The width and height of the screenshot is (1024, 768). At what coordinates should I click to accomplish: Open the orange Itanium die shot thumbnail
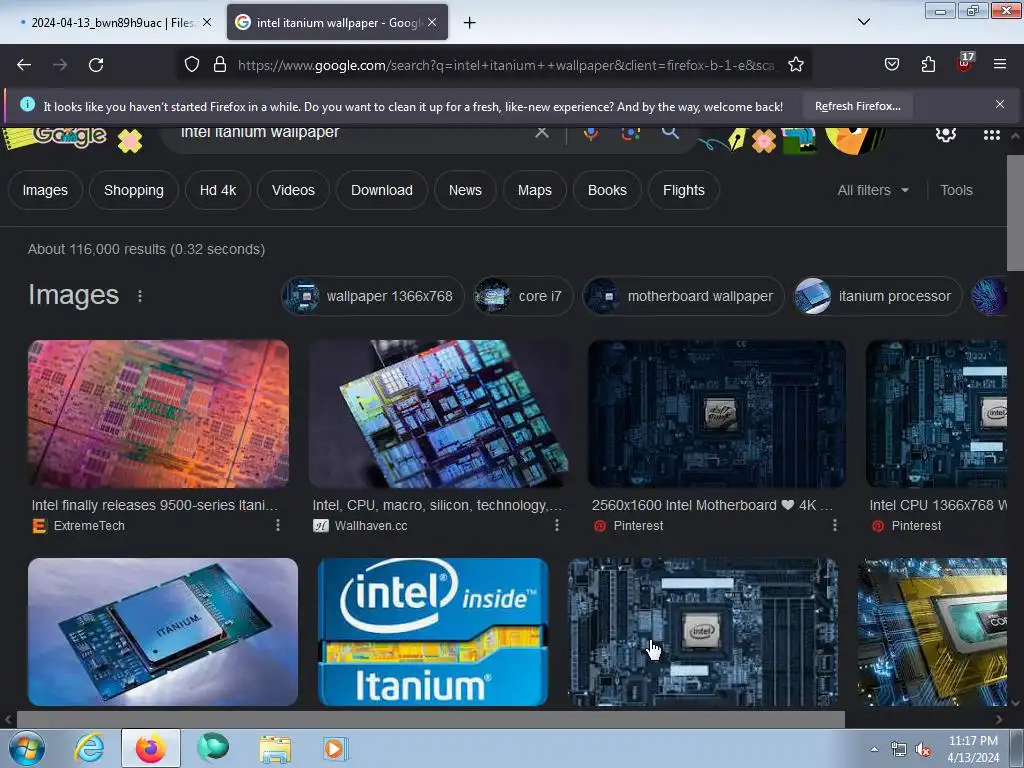point(158,413)
